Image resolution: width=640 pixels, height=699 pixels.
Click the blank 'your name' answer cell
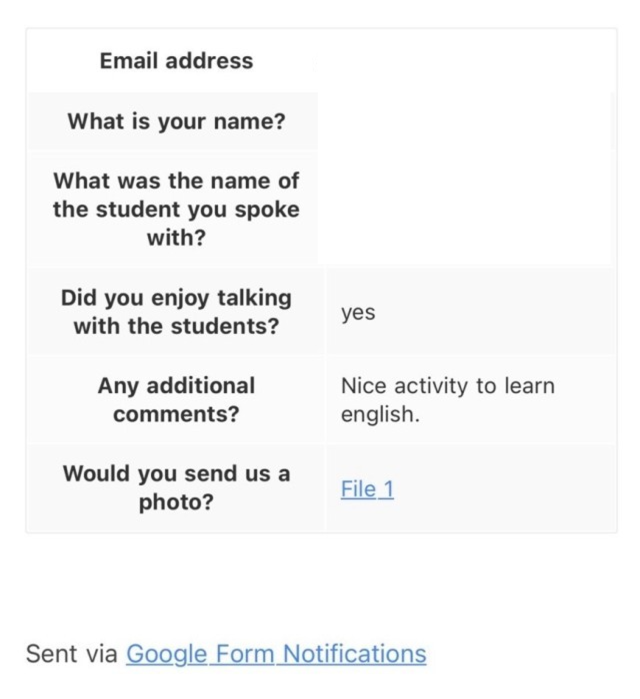click(466, 121)
